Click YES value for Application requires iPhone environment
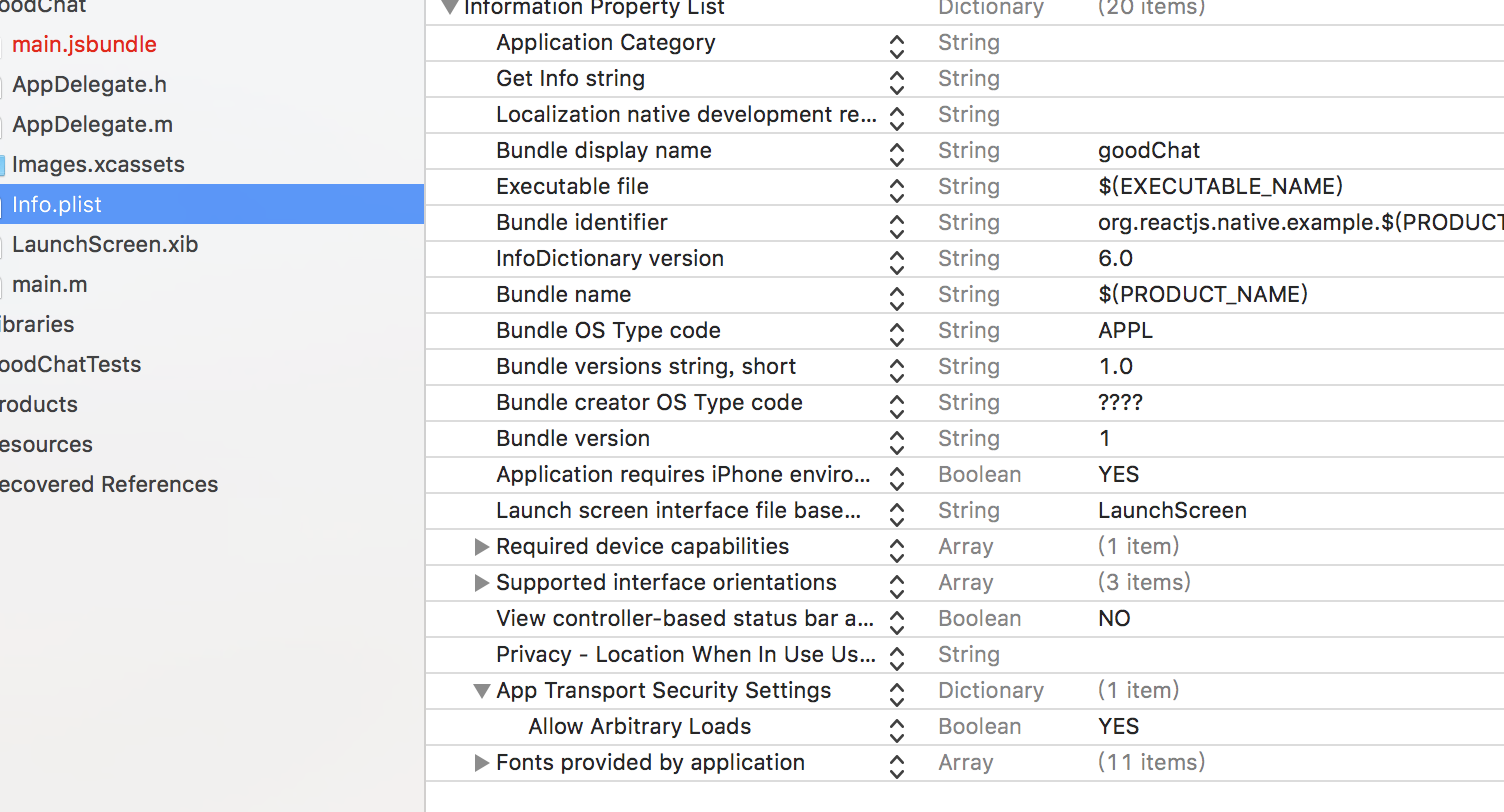Image resolution: width=1504 pixels, height=812 pixels. tap(1118, 475)
